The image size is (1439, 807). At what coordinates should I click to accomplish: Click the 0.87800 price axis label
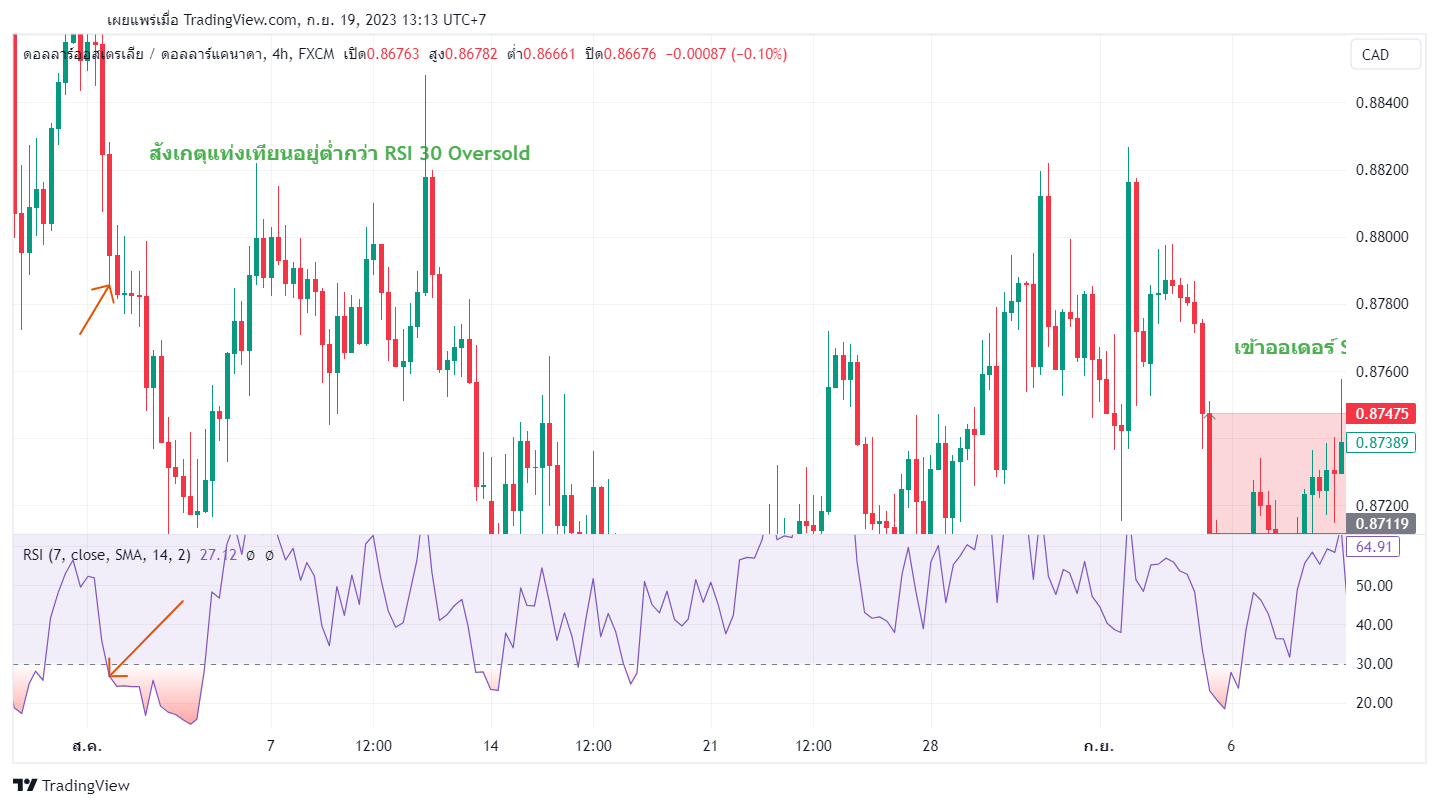[1383, 304]
